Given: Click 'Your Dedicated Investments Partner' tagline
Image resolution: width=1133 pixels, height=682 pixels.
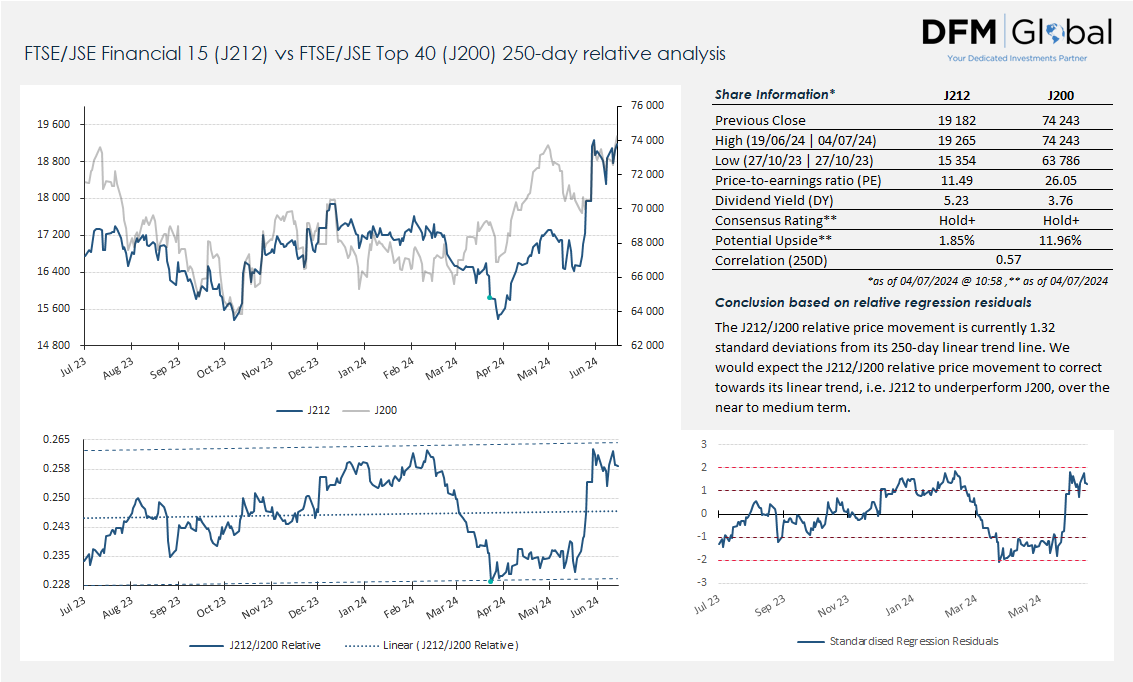Looking at the screenshot, I should pos(1017,58).
